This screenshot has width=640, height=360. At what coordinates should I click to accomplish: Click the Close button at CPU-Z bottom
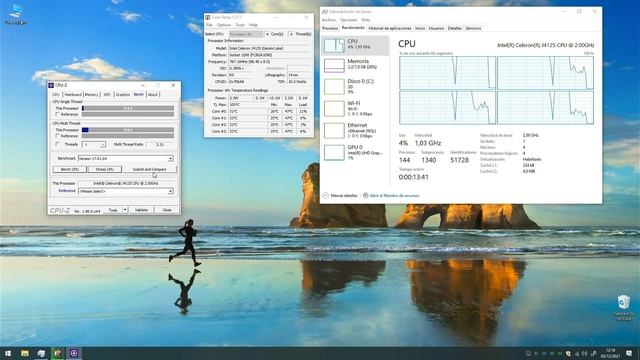click(x=167, y=210)
